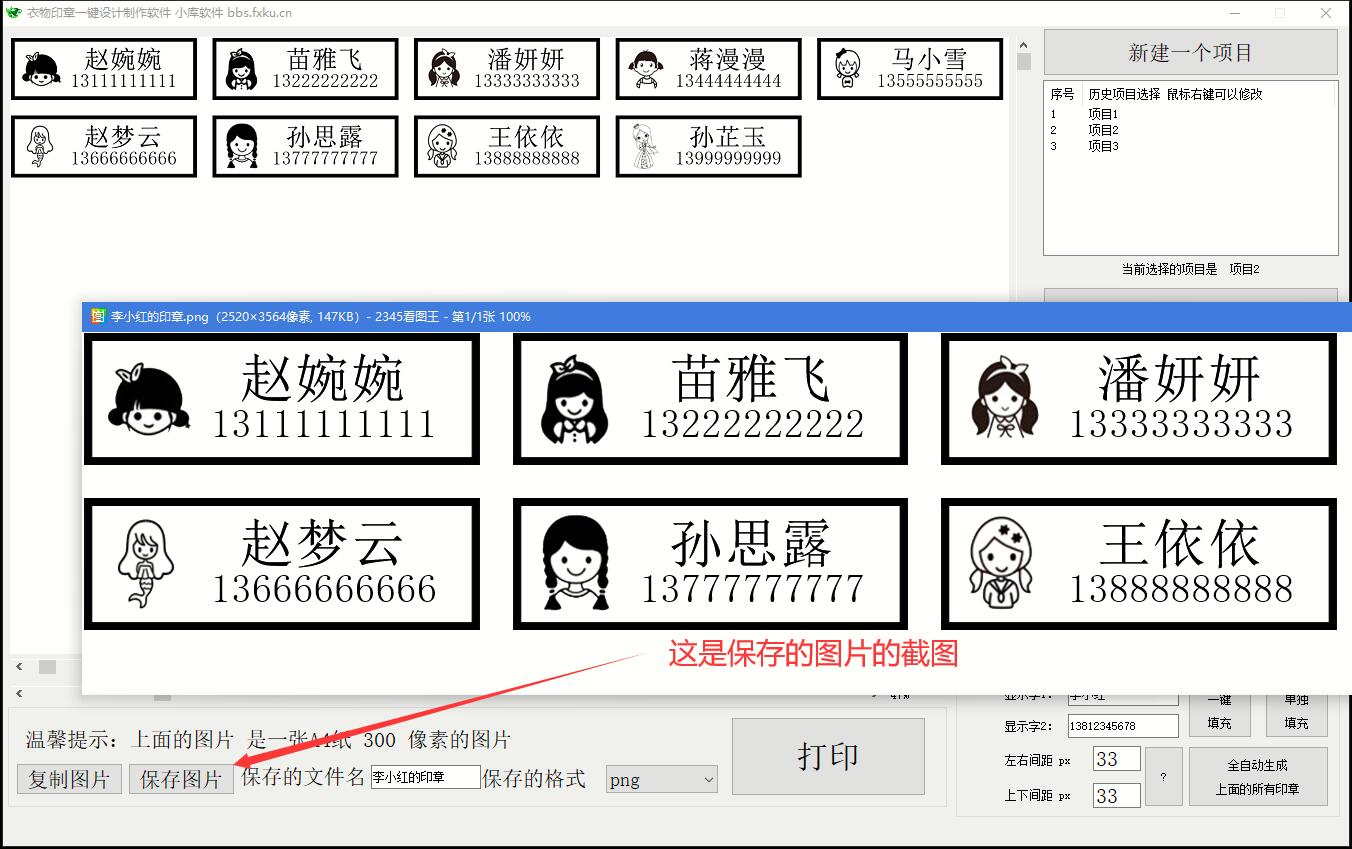Click the name 孙思露 in the image viewer
Image resolution: width=1352 pixels, height=849 pixels.
(x=751, y=543)
